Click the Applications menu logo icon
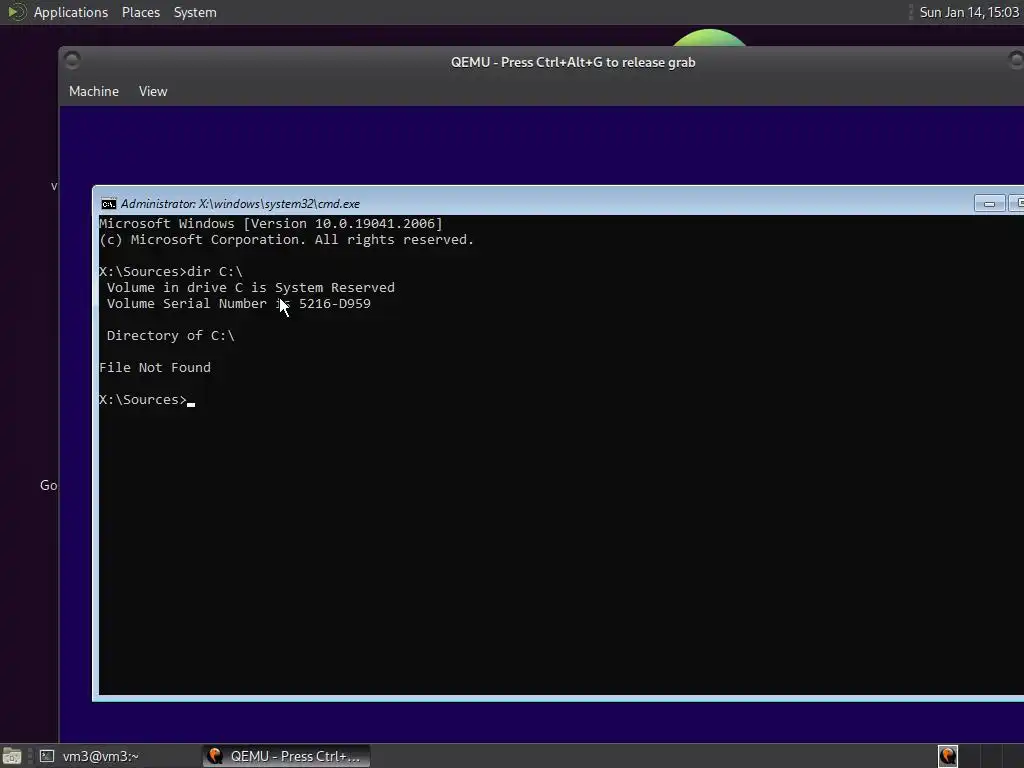1024x768 pixels. tap(16, 12)
